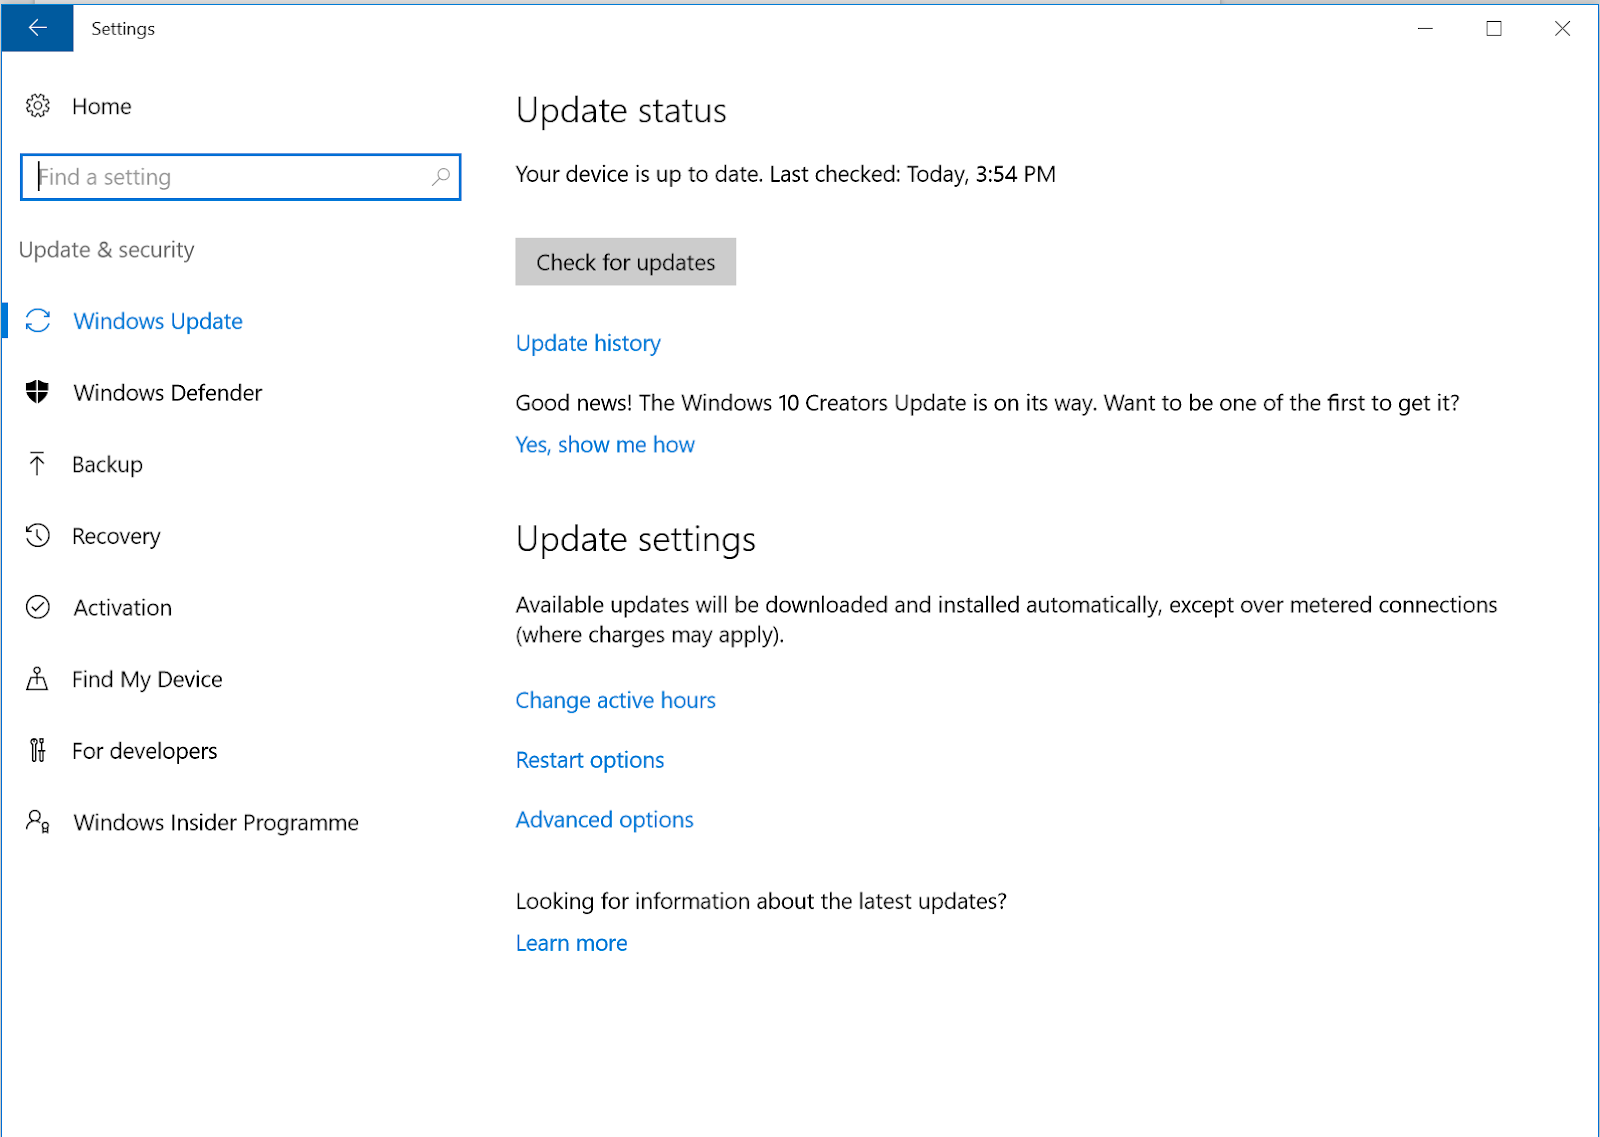The height and width of the screenshot is (1137, 1600).
Task: Click 'Your device is up to date' text
Action: (x=786, y=174)
